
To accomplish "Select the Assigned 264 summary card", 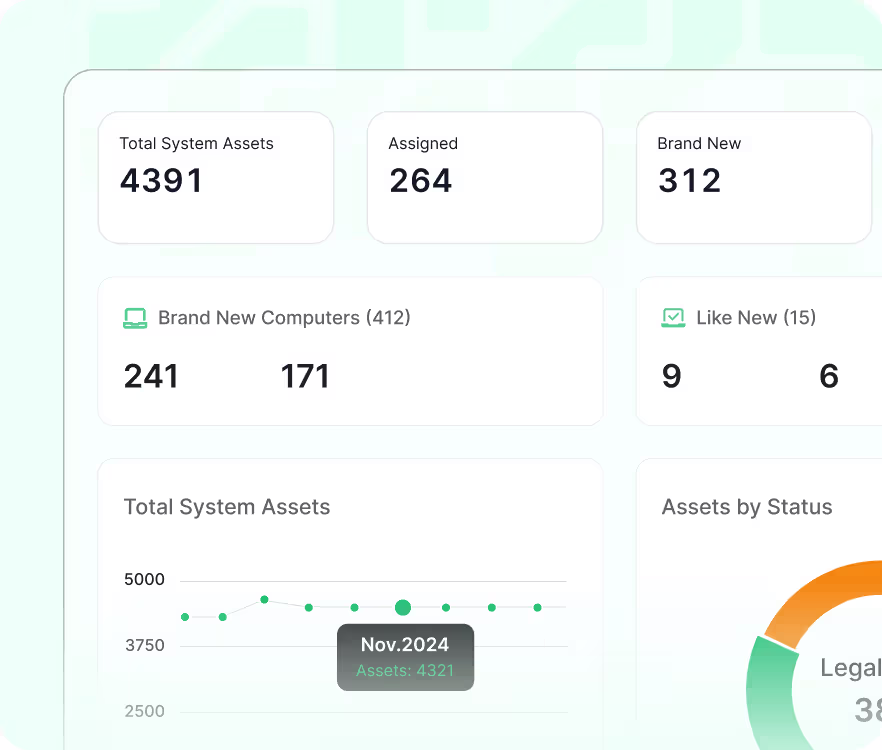I will pyautogui.click(x=484, y=177).
